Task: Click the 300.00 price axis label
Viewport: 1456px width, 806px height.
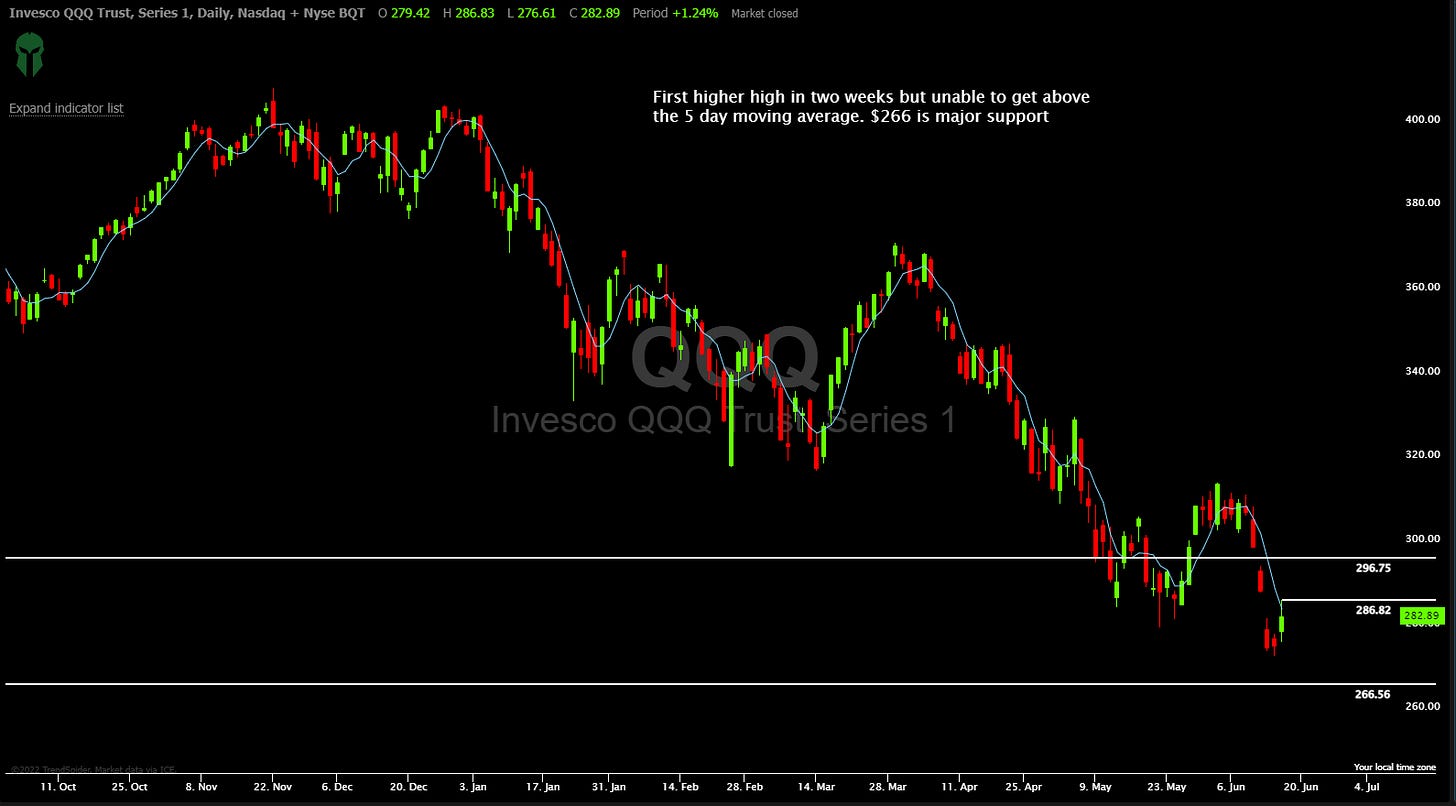Action: [1422, 539]
